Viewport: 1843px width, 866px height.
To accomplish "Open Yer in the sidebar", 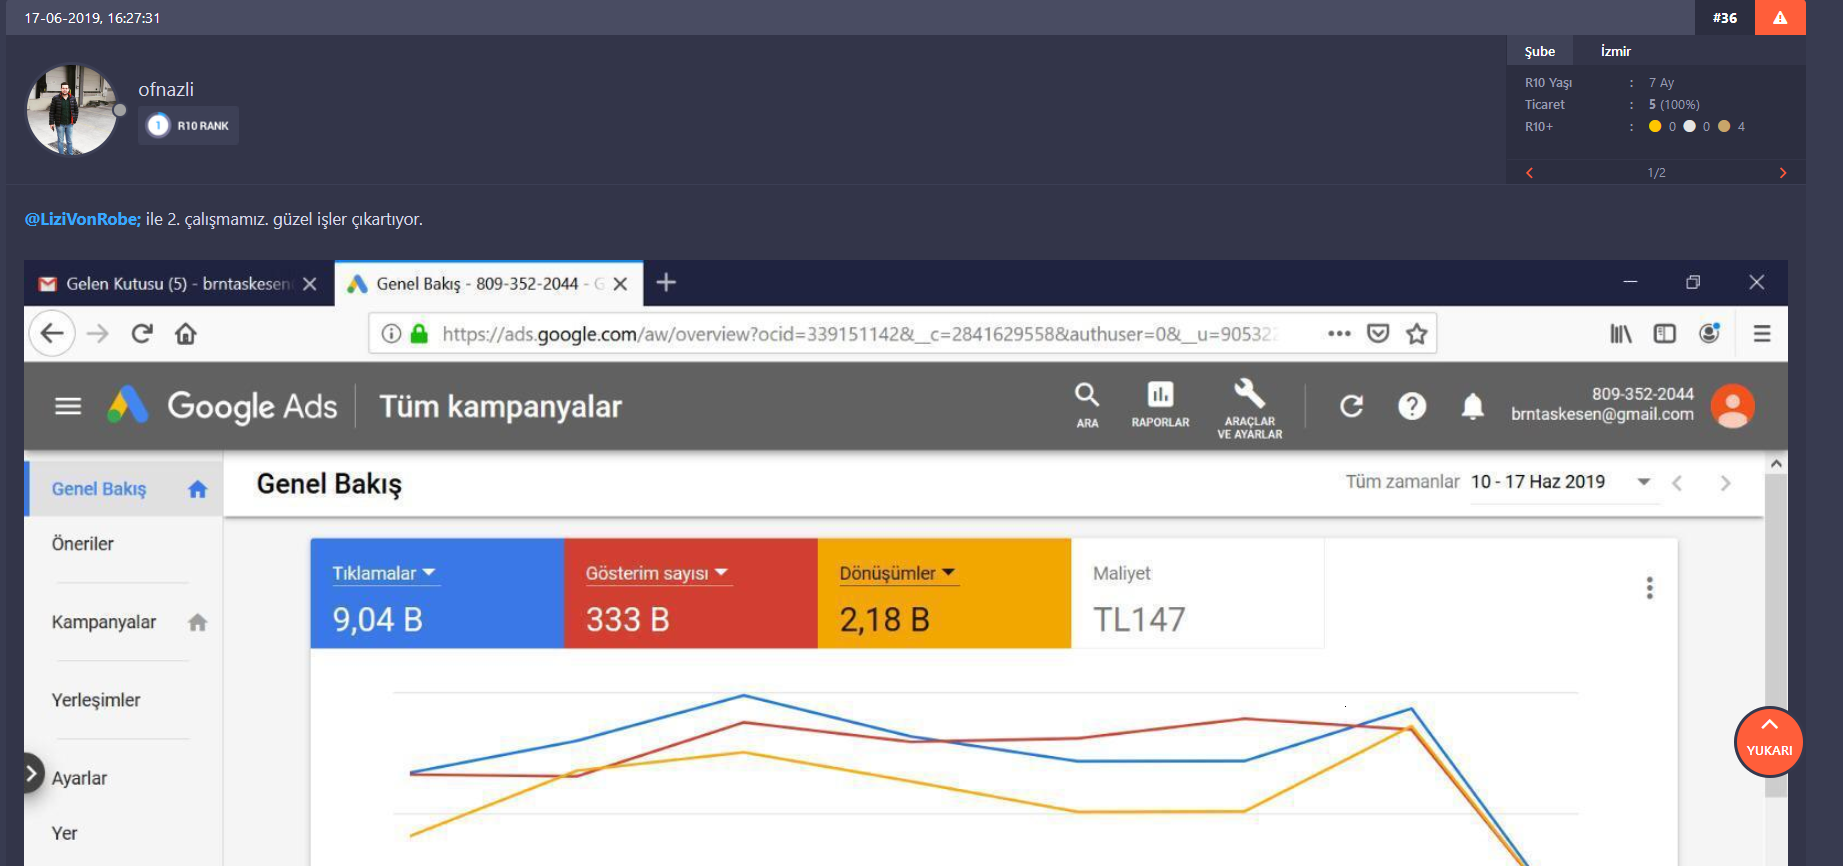I will pos(65,833).
